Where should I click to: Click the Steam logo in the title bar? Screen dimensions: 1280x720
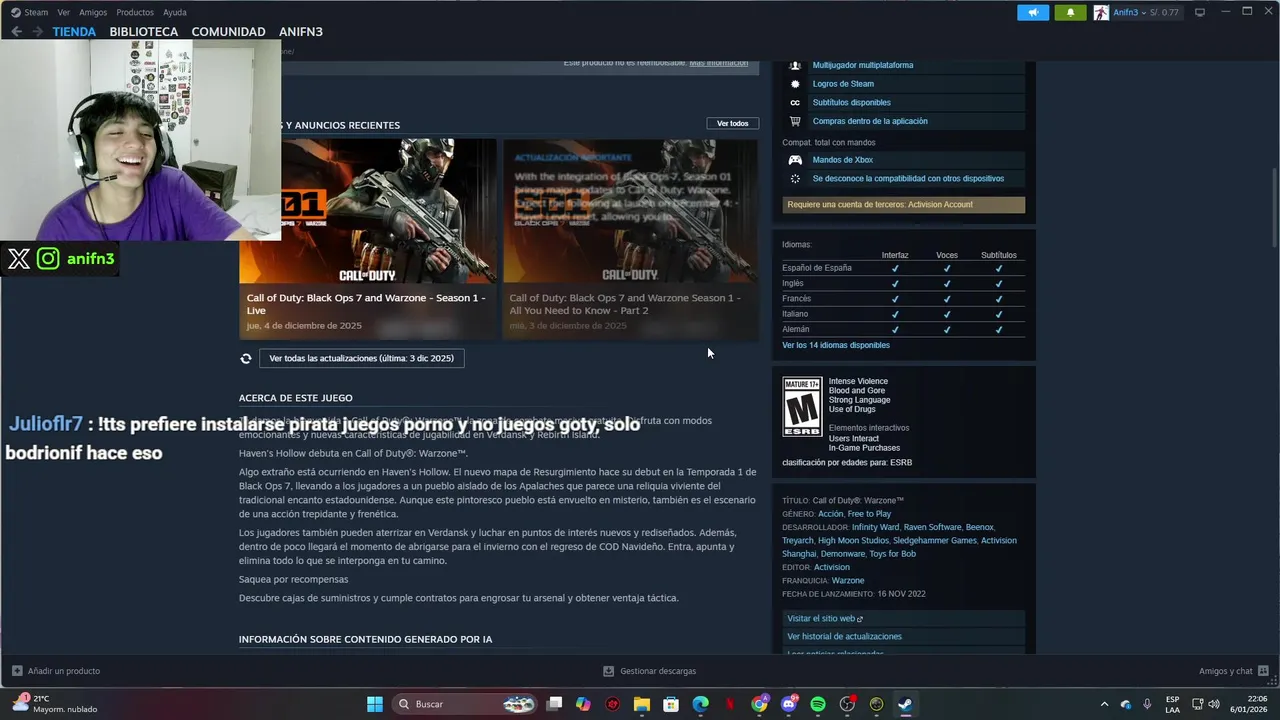coord(15,12)
